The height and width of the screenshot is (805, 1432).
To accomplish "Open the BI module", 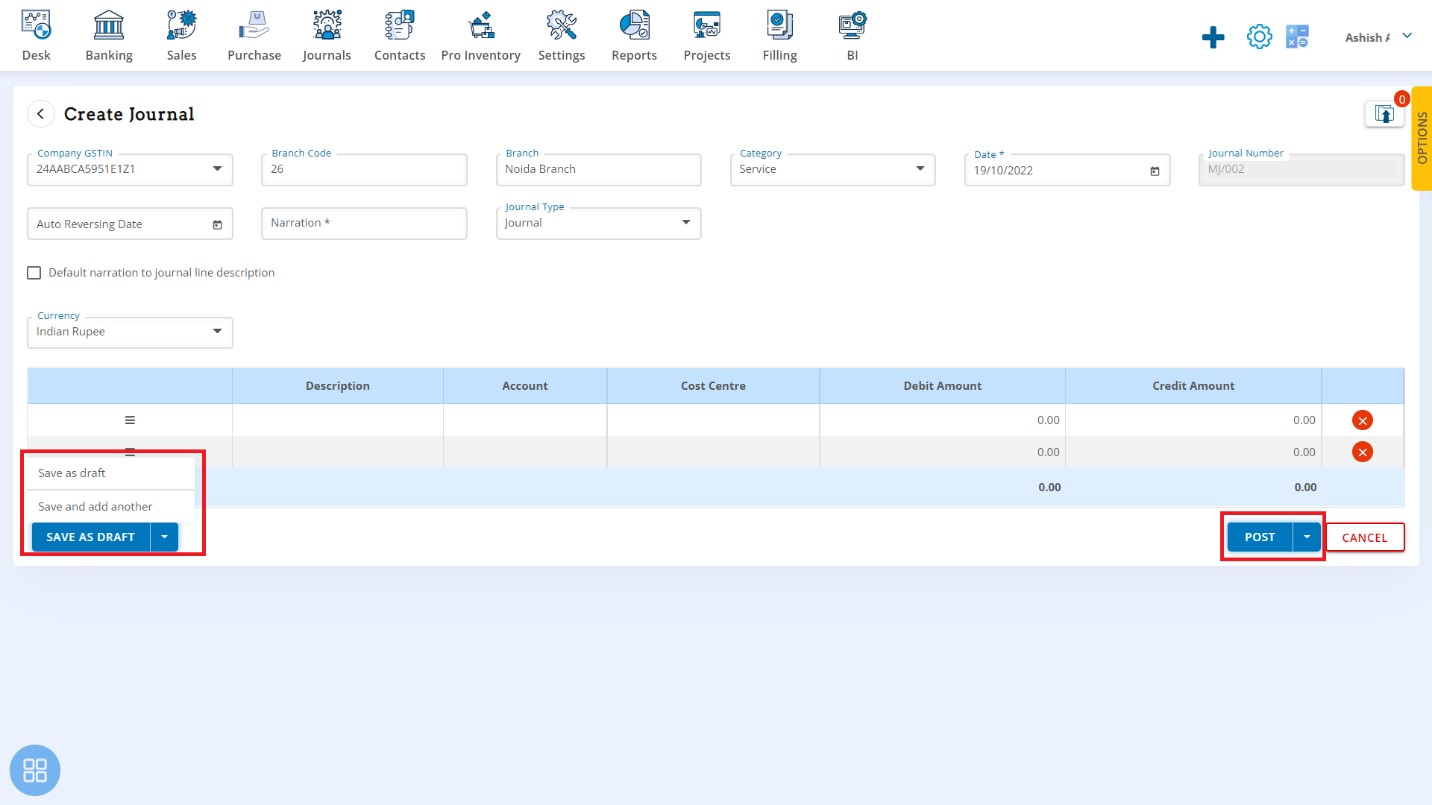I will (852, 36).
